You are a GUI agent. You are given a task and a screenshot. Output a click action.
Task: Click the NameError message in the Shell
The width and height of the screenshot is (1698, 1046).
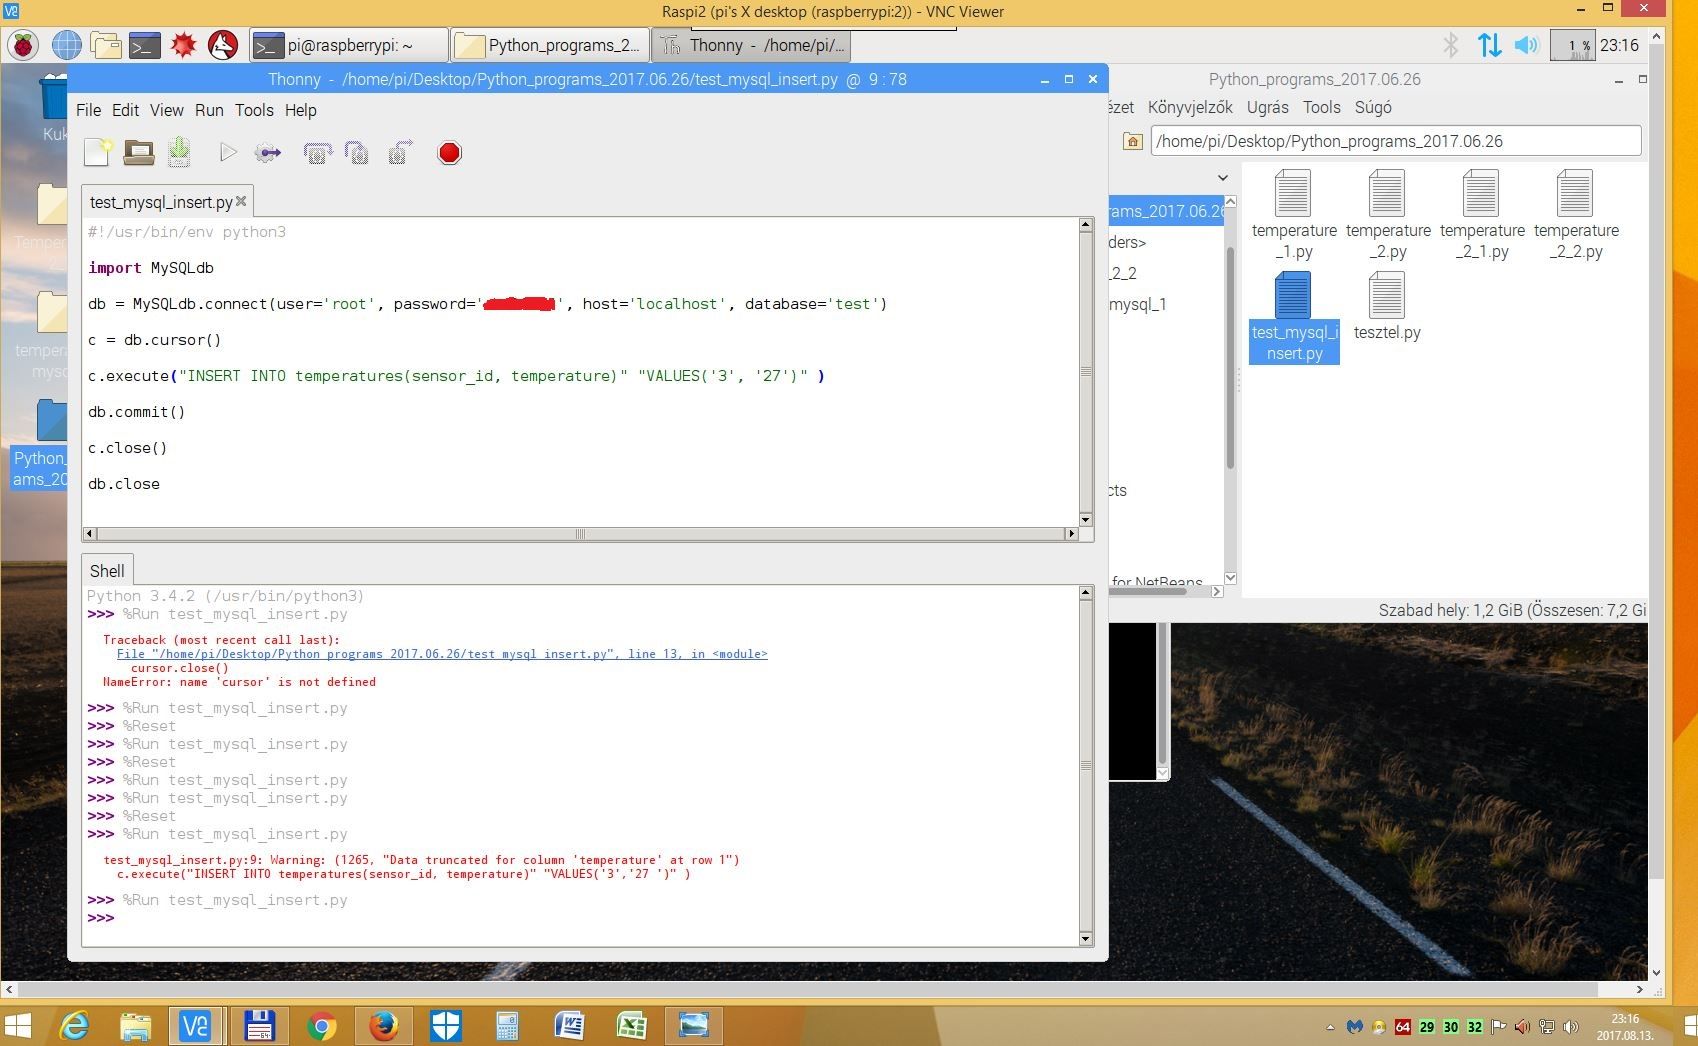[239, 682]
